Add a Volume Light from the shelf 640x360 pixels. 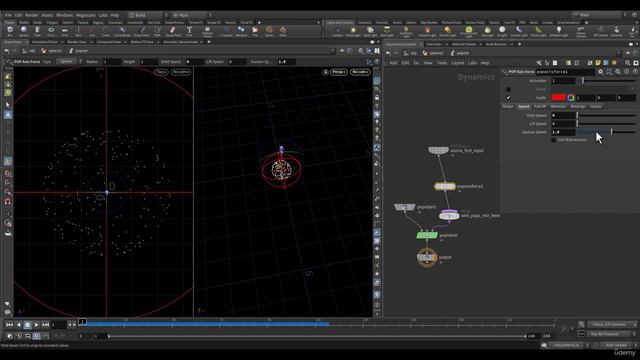point(427,31)
